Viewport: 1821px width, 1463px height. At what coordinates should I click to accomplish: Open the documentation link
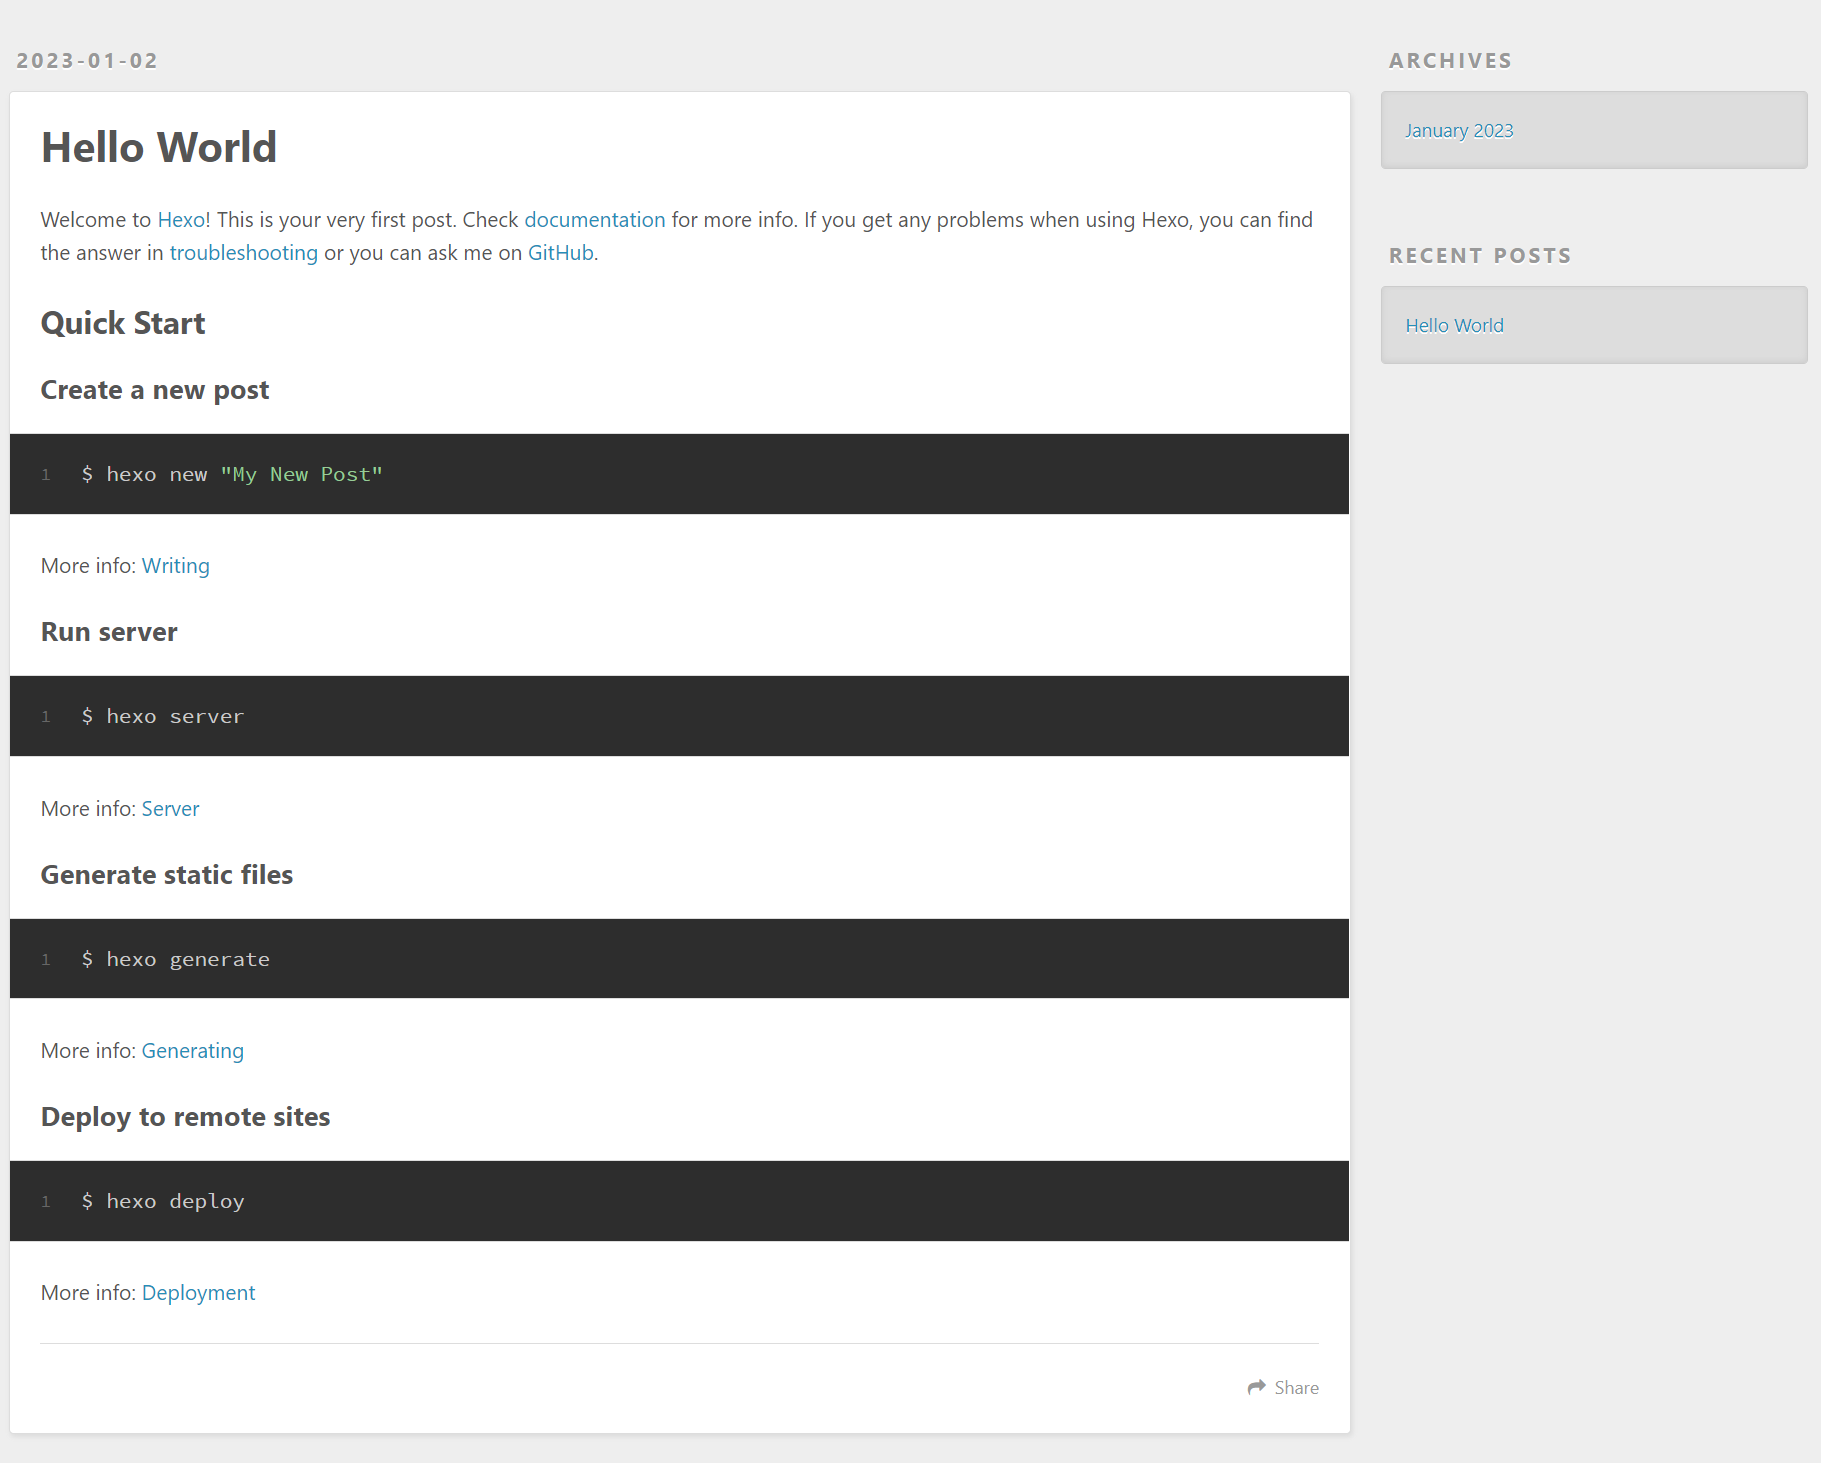click(594, 220)
